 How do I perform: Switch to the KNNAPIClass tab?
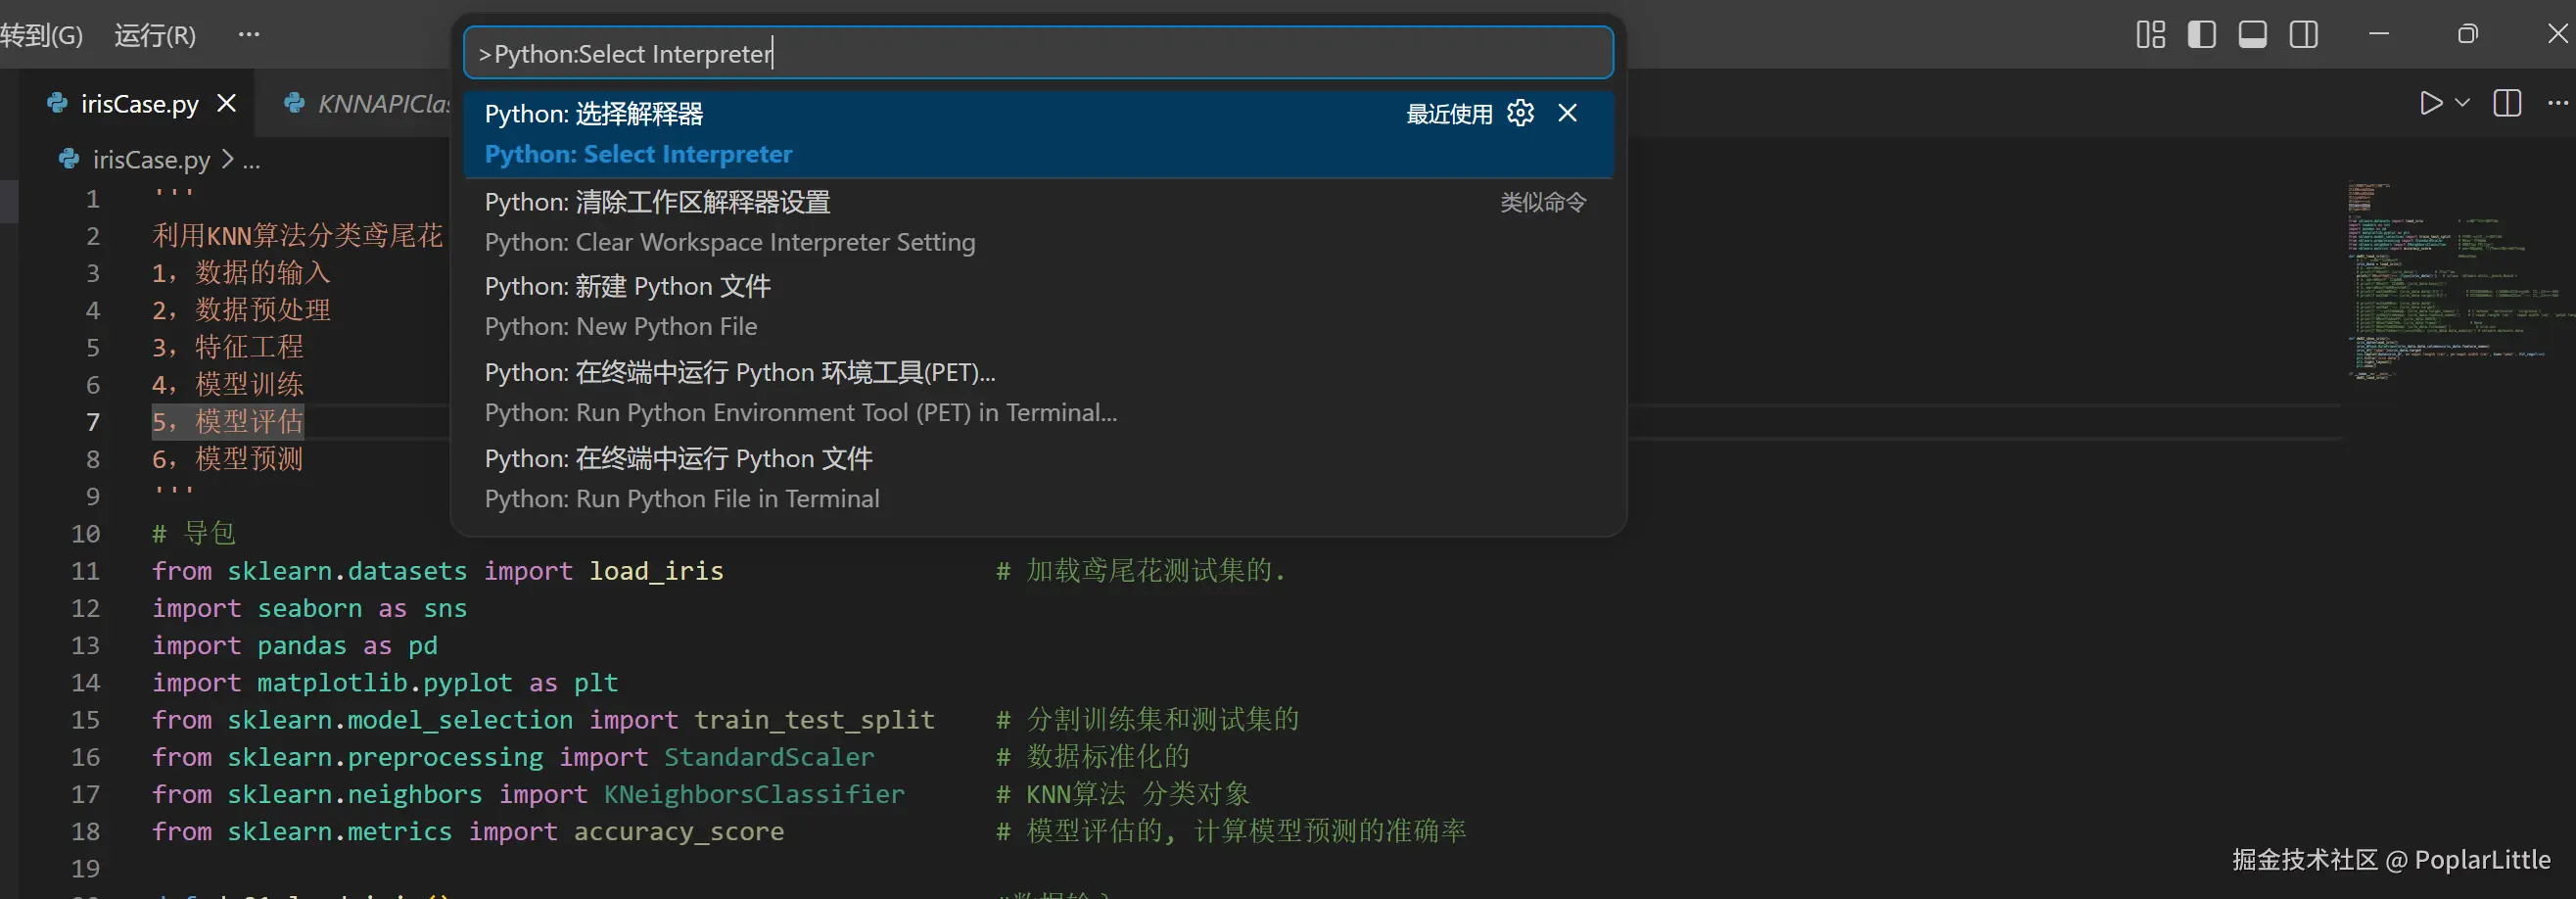point(380,104)
